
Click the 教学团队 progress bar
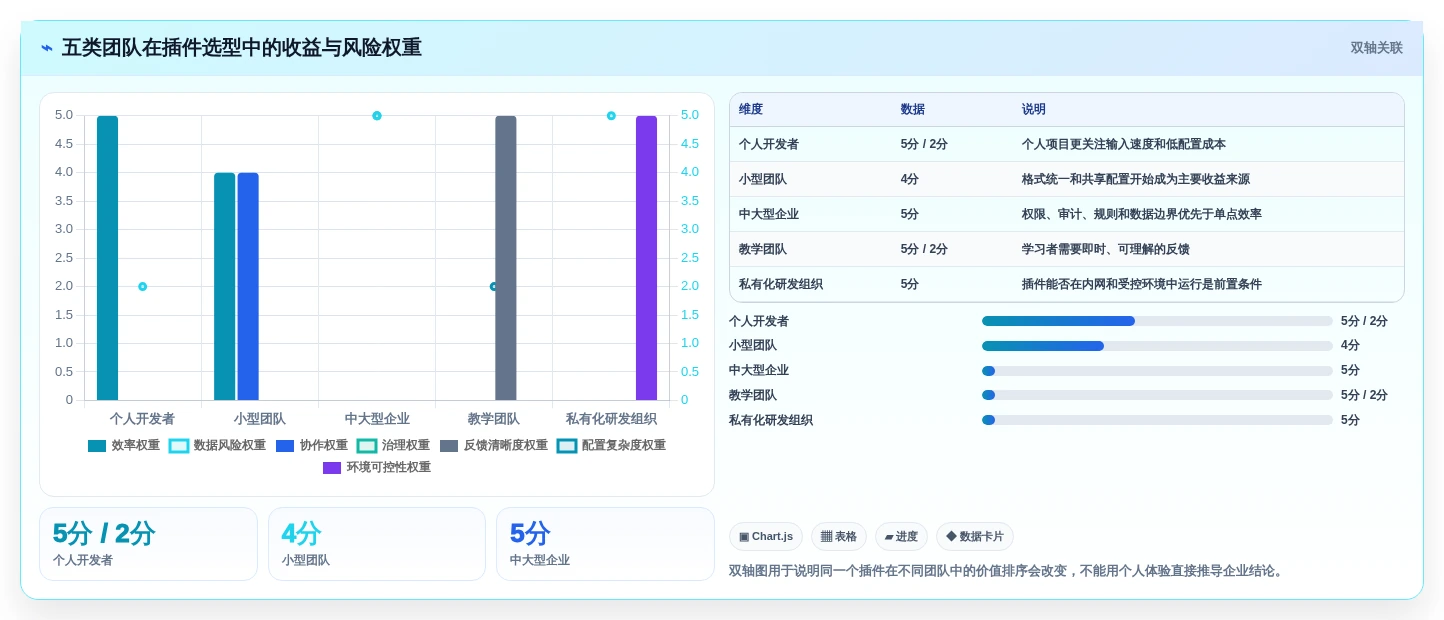click(1157, 395)
